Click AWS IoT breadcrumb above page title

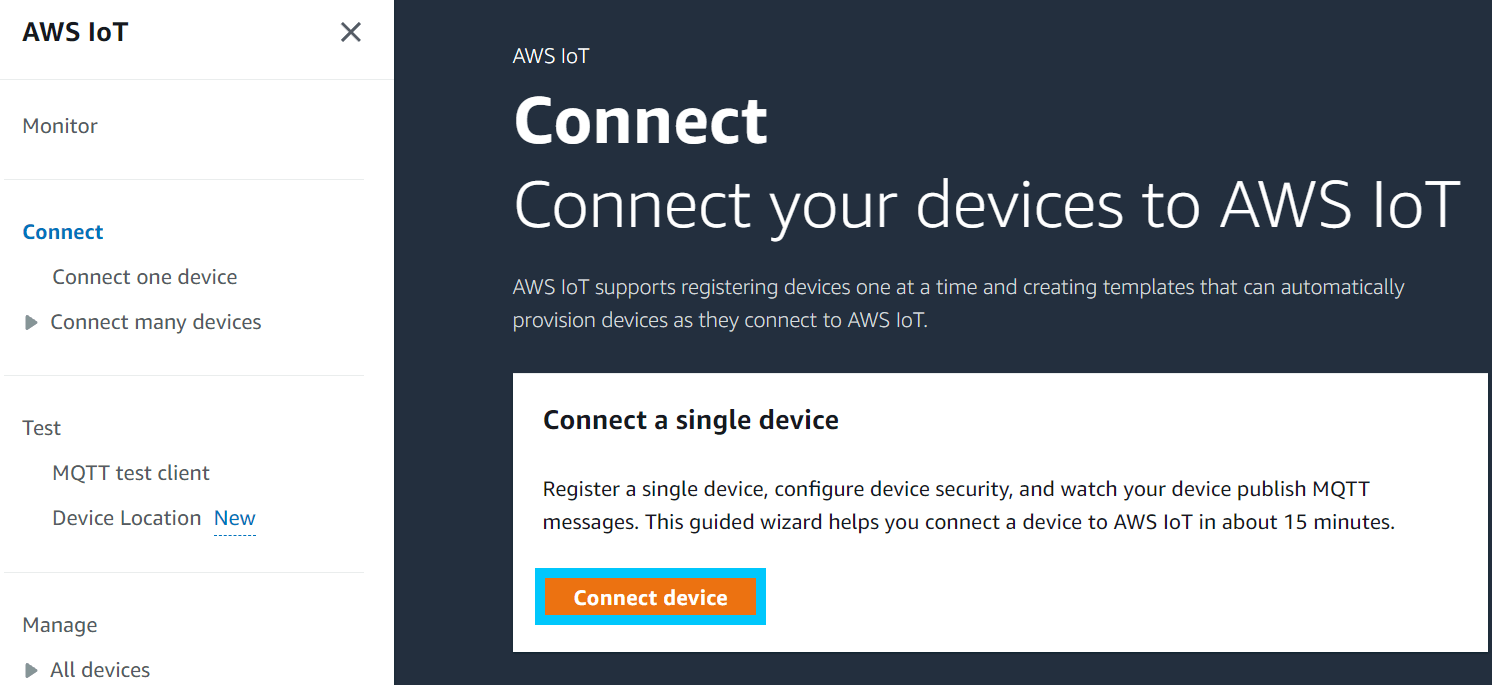(551, 56)
